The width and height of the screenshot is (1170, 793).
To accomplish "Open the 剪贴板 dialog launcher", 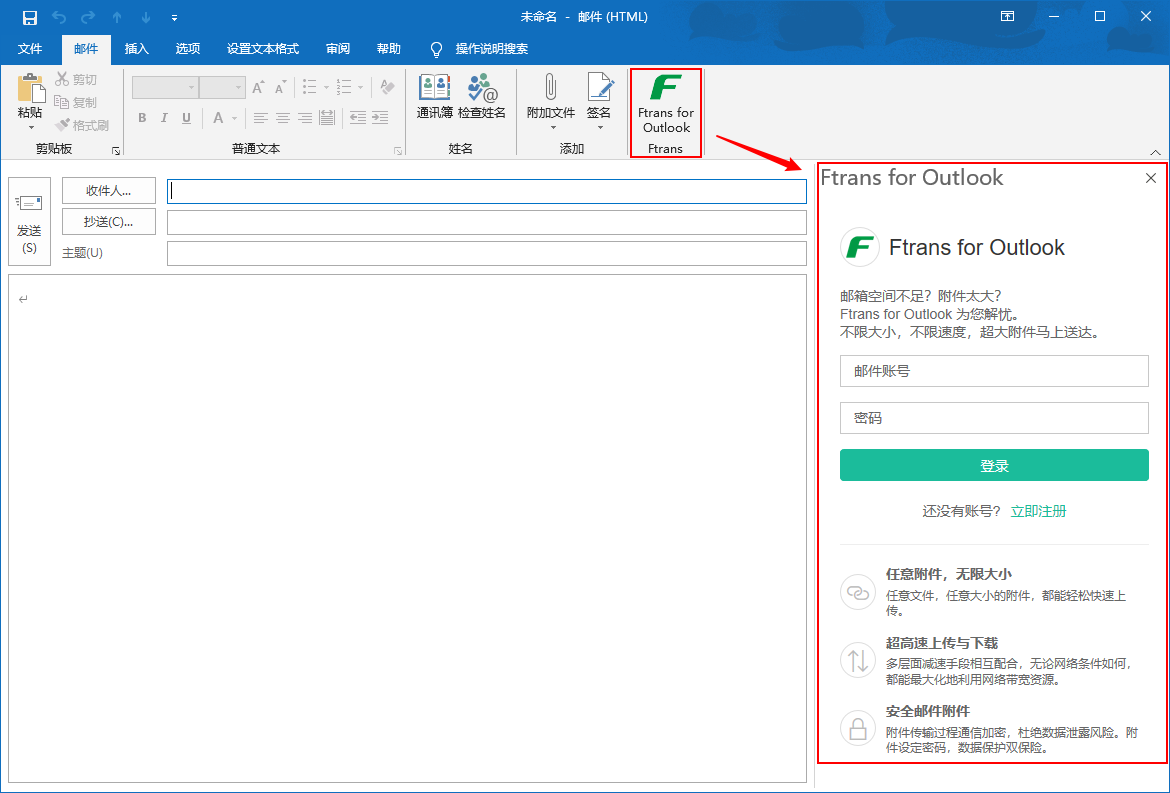I will pyautogui.click(x=116, y=151).
